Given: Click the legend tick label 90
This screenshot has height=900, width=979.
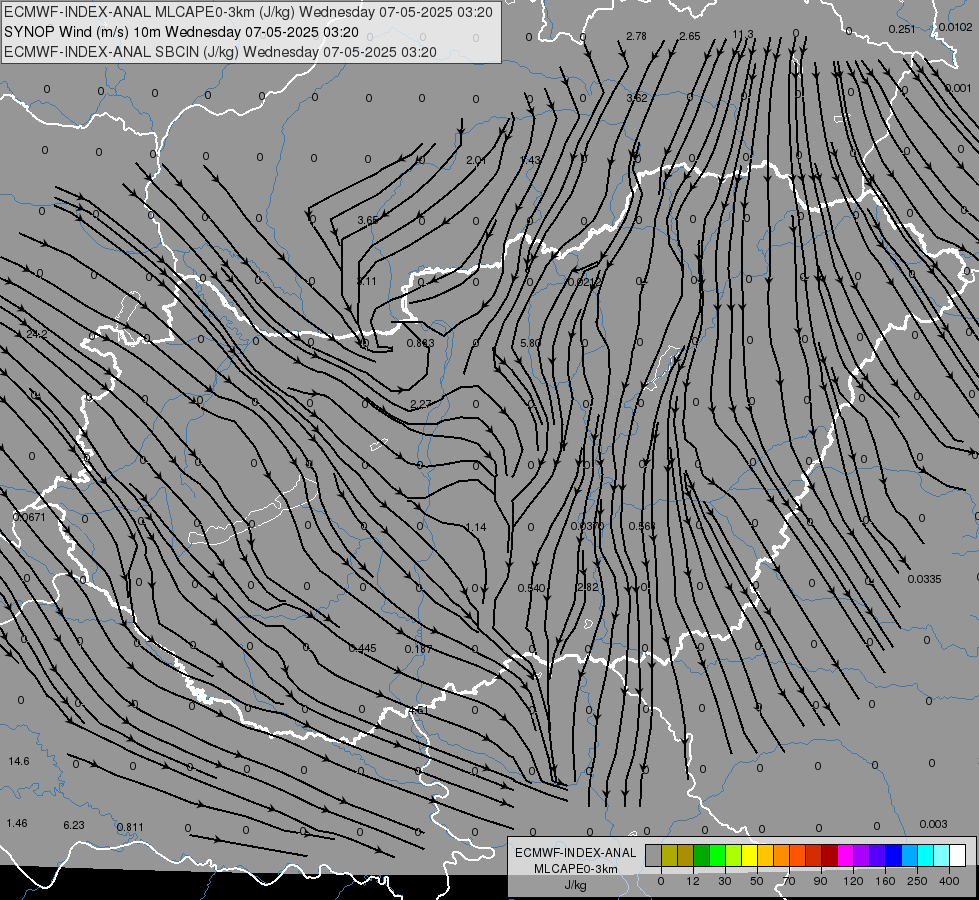Looking at the screenshot, I should pyautogui.click(x=820, y=881).
